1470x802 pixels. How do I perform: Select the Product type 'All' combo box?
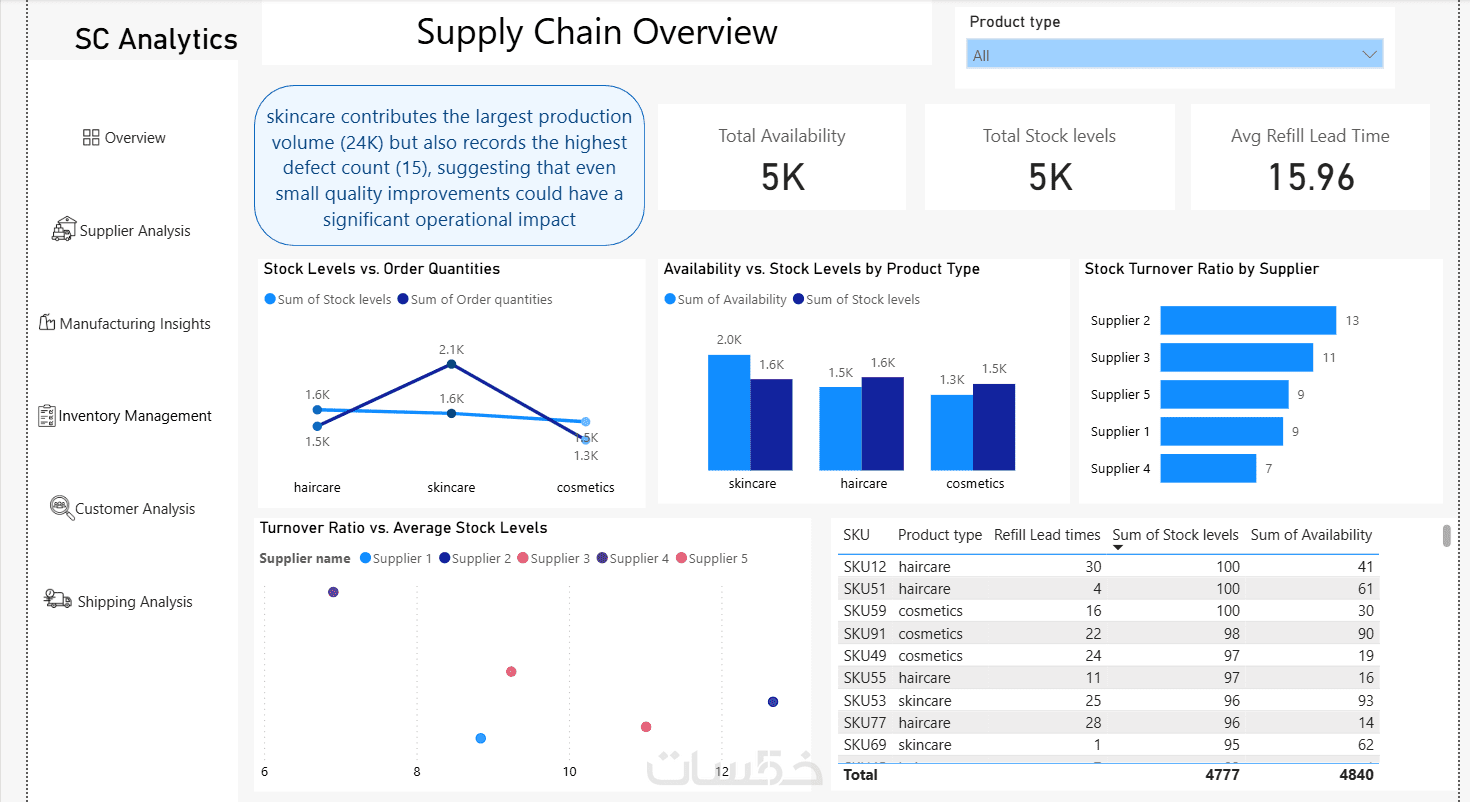[1174, 55]
